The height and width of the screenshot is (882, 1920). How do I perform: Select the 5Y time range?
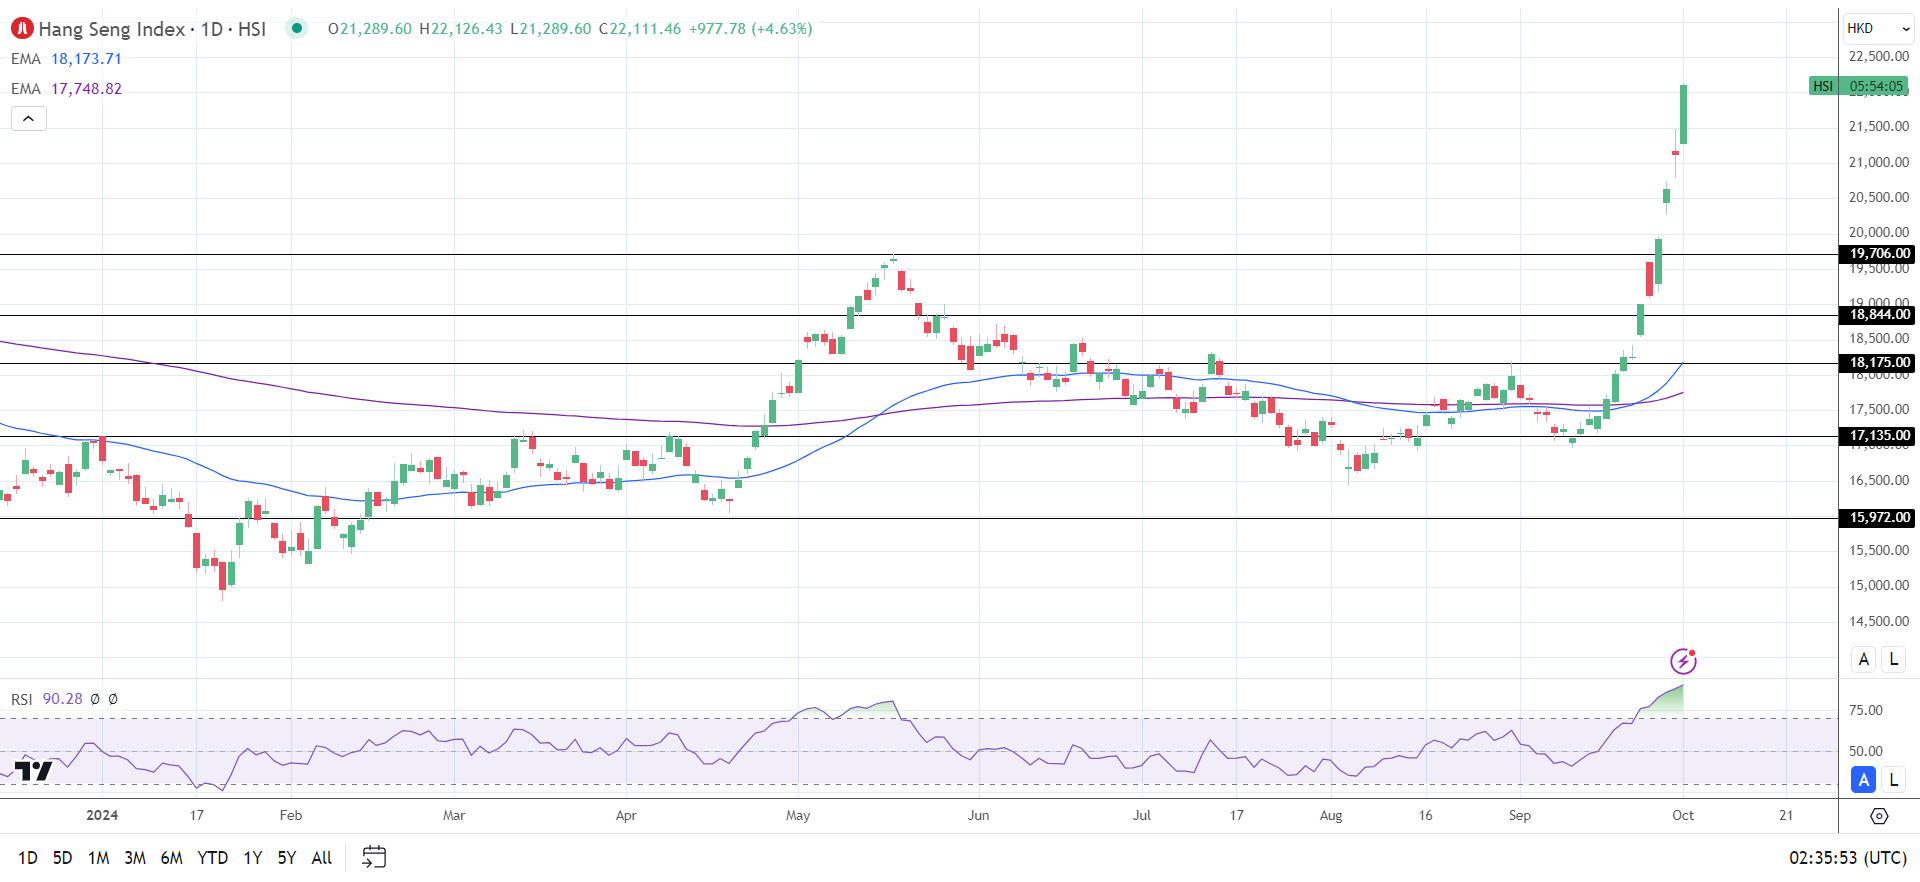287,858
